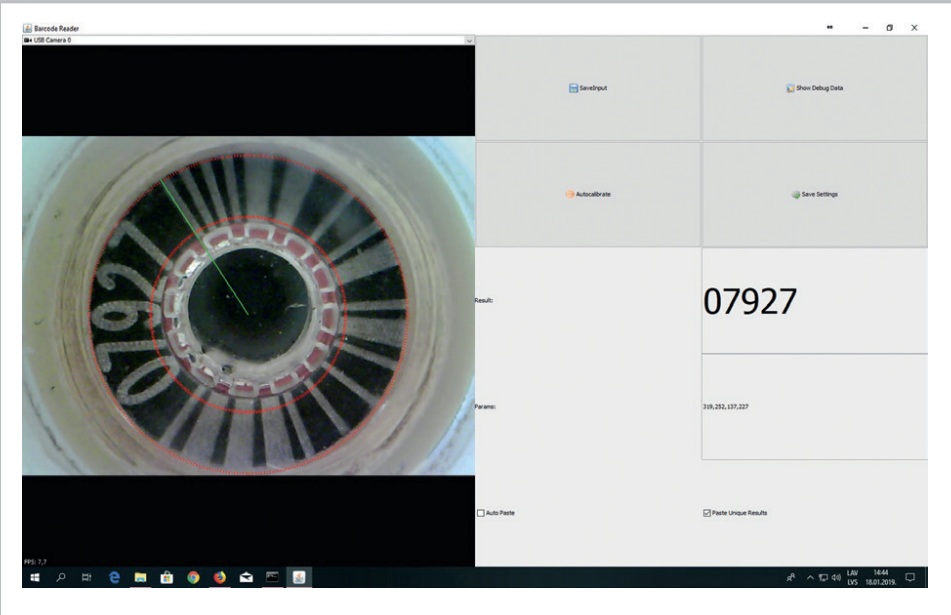Open Mail app from taskbar
The width and height of the screenshot is (951, 615).
246,577
